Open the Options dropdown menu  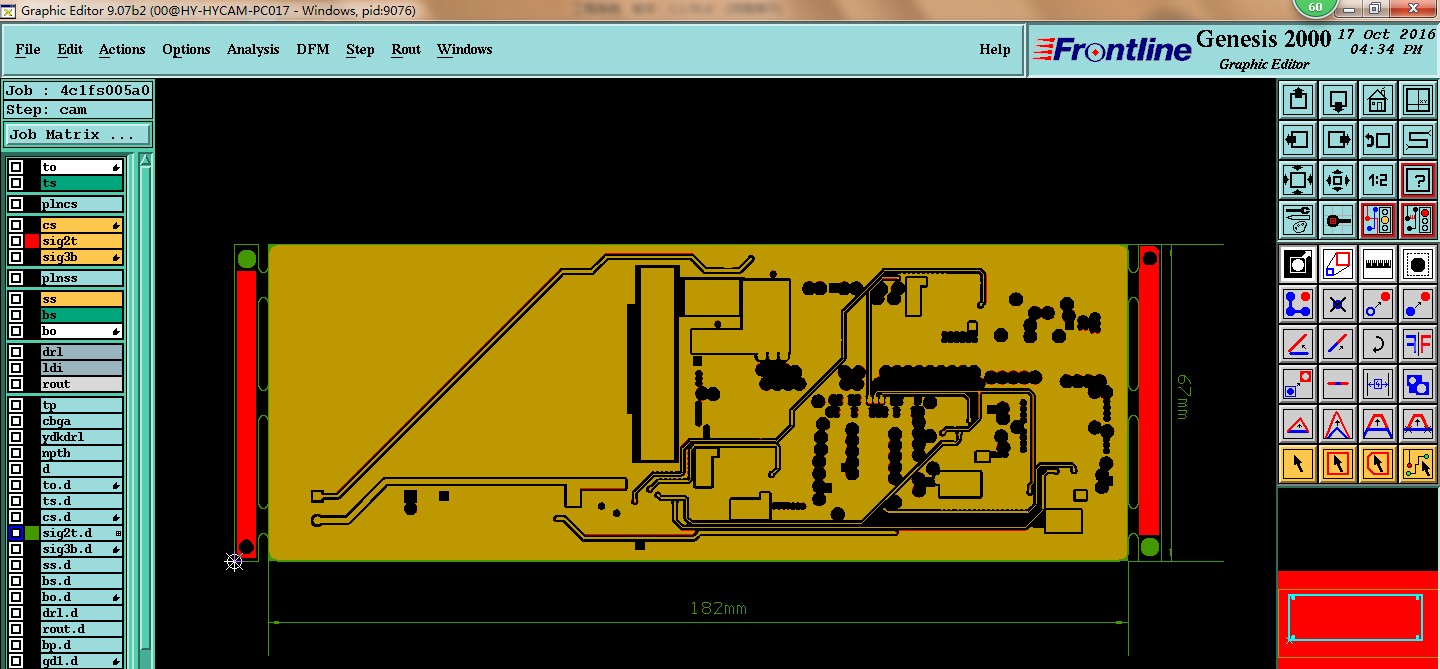tap(186, 49)
